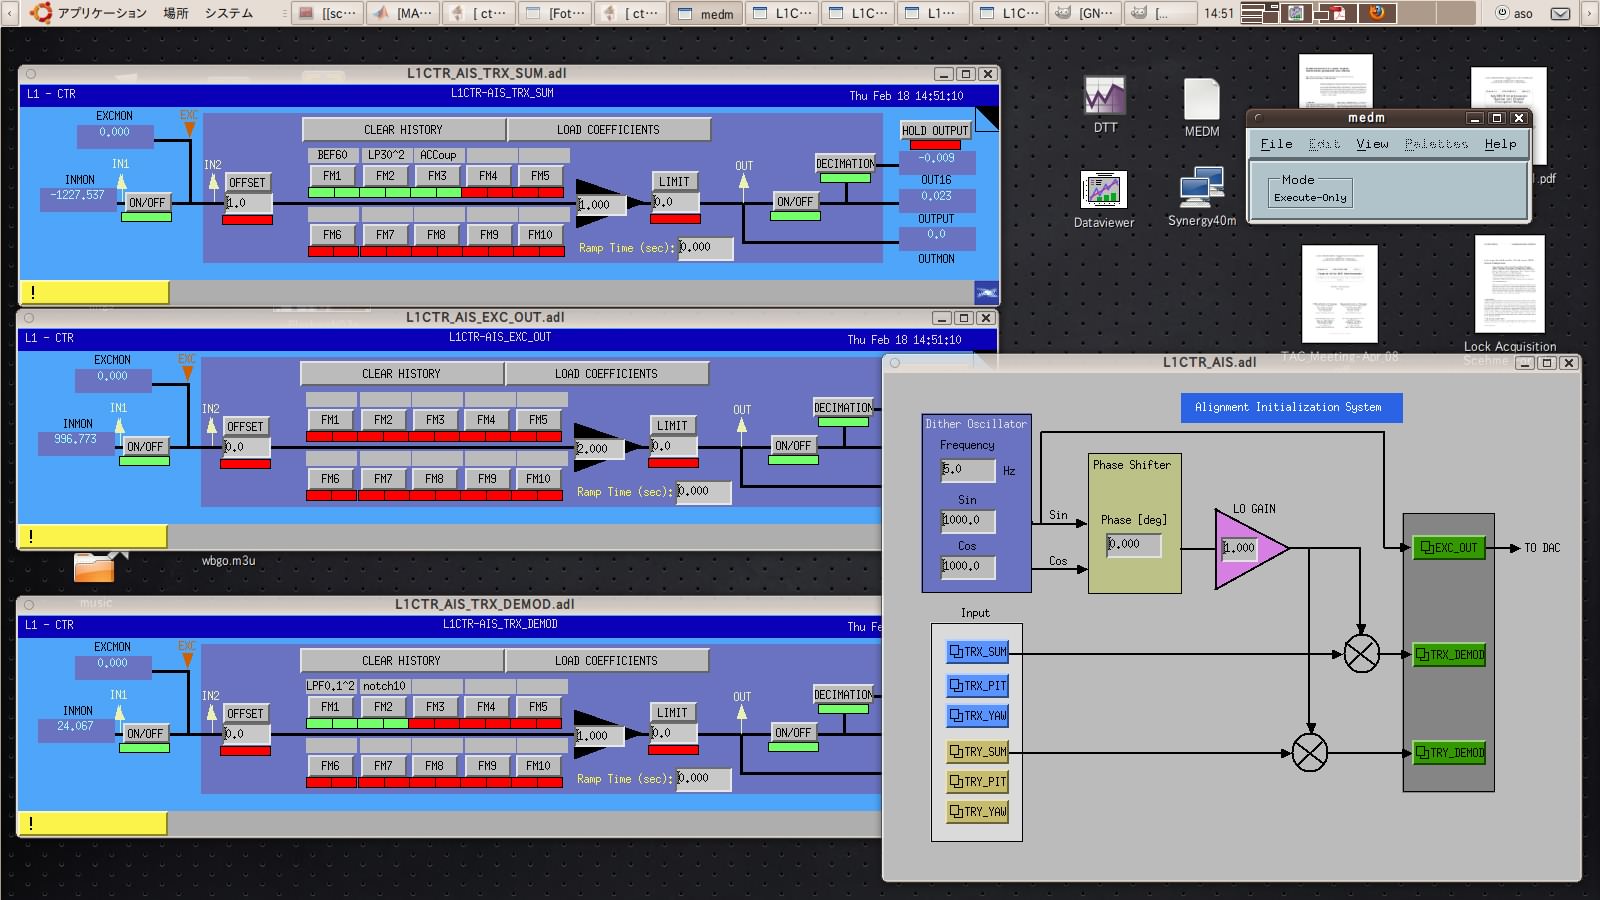Click the Dither Oscillator Frequency field
The height and width of the screenshot is (900, 1600).
tap(968, 469)
